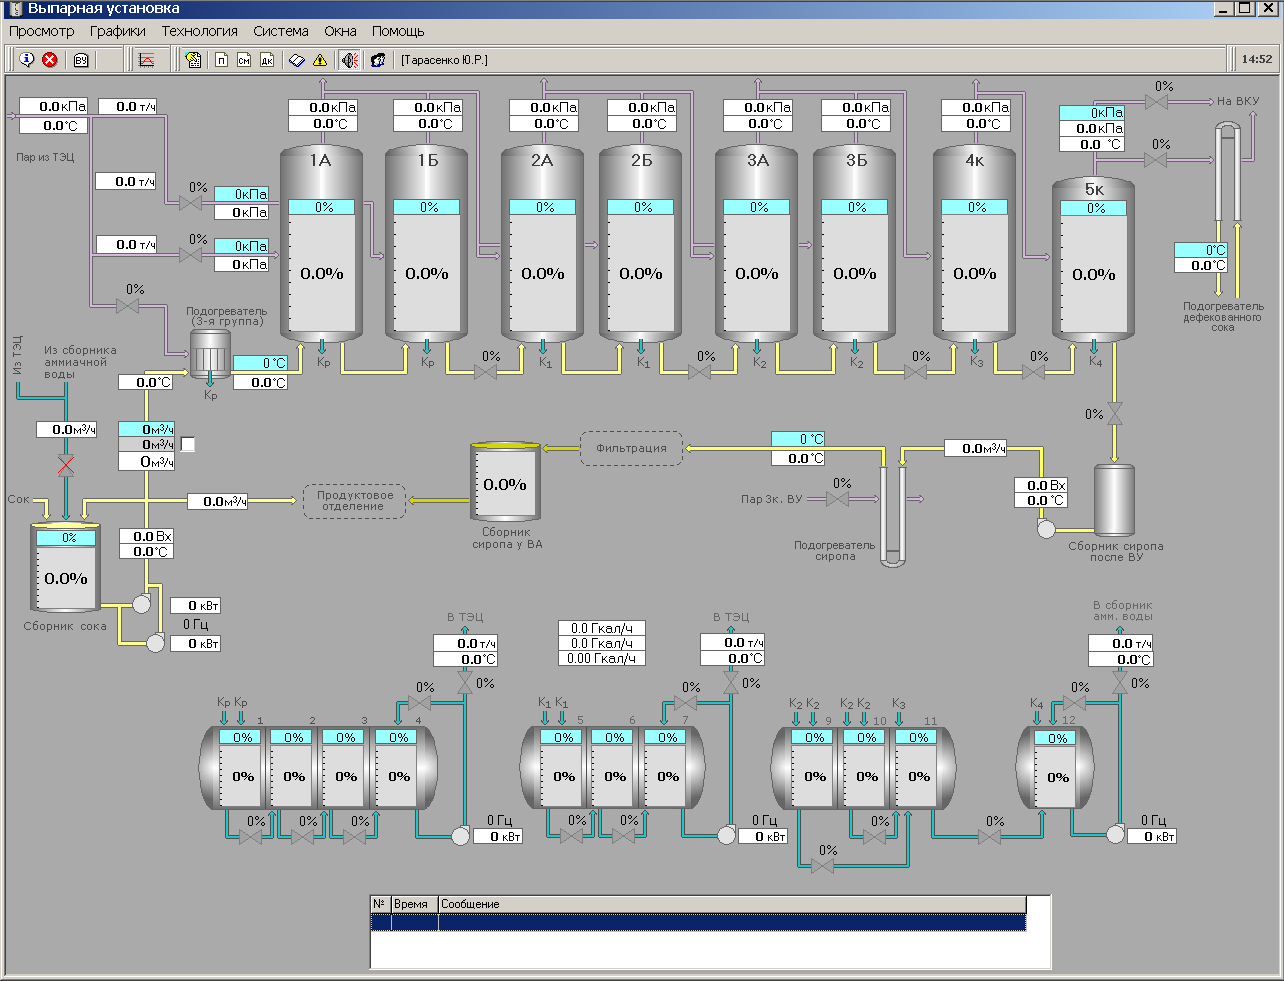
Task: Click the Подогреватель 3-я группа heater
Action: 210,354
